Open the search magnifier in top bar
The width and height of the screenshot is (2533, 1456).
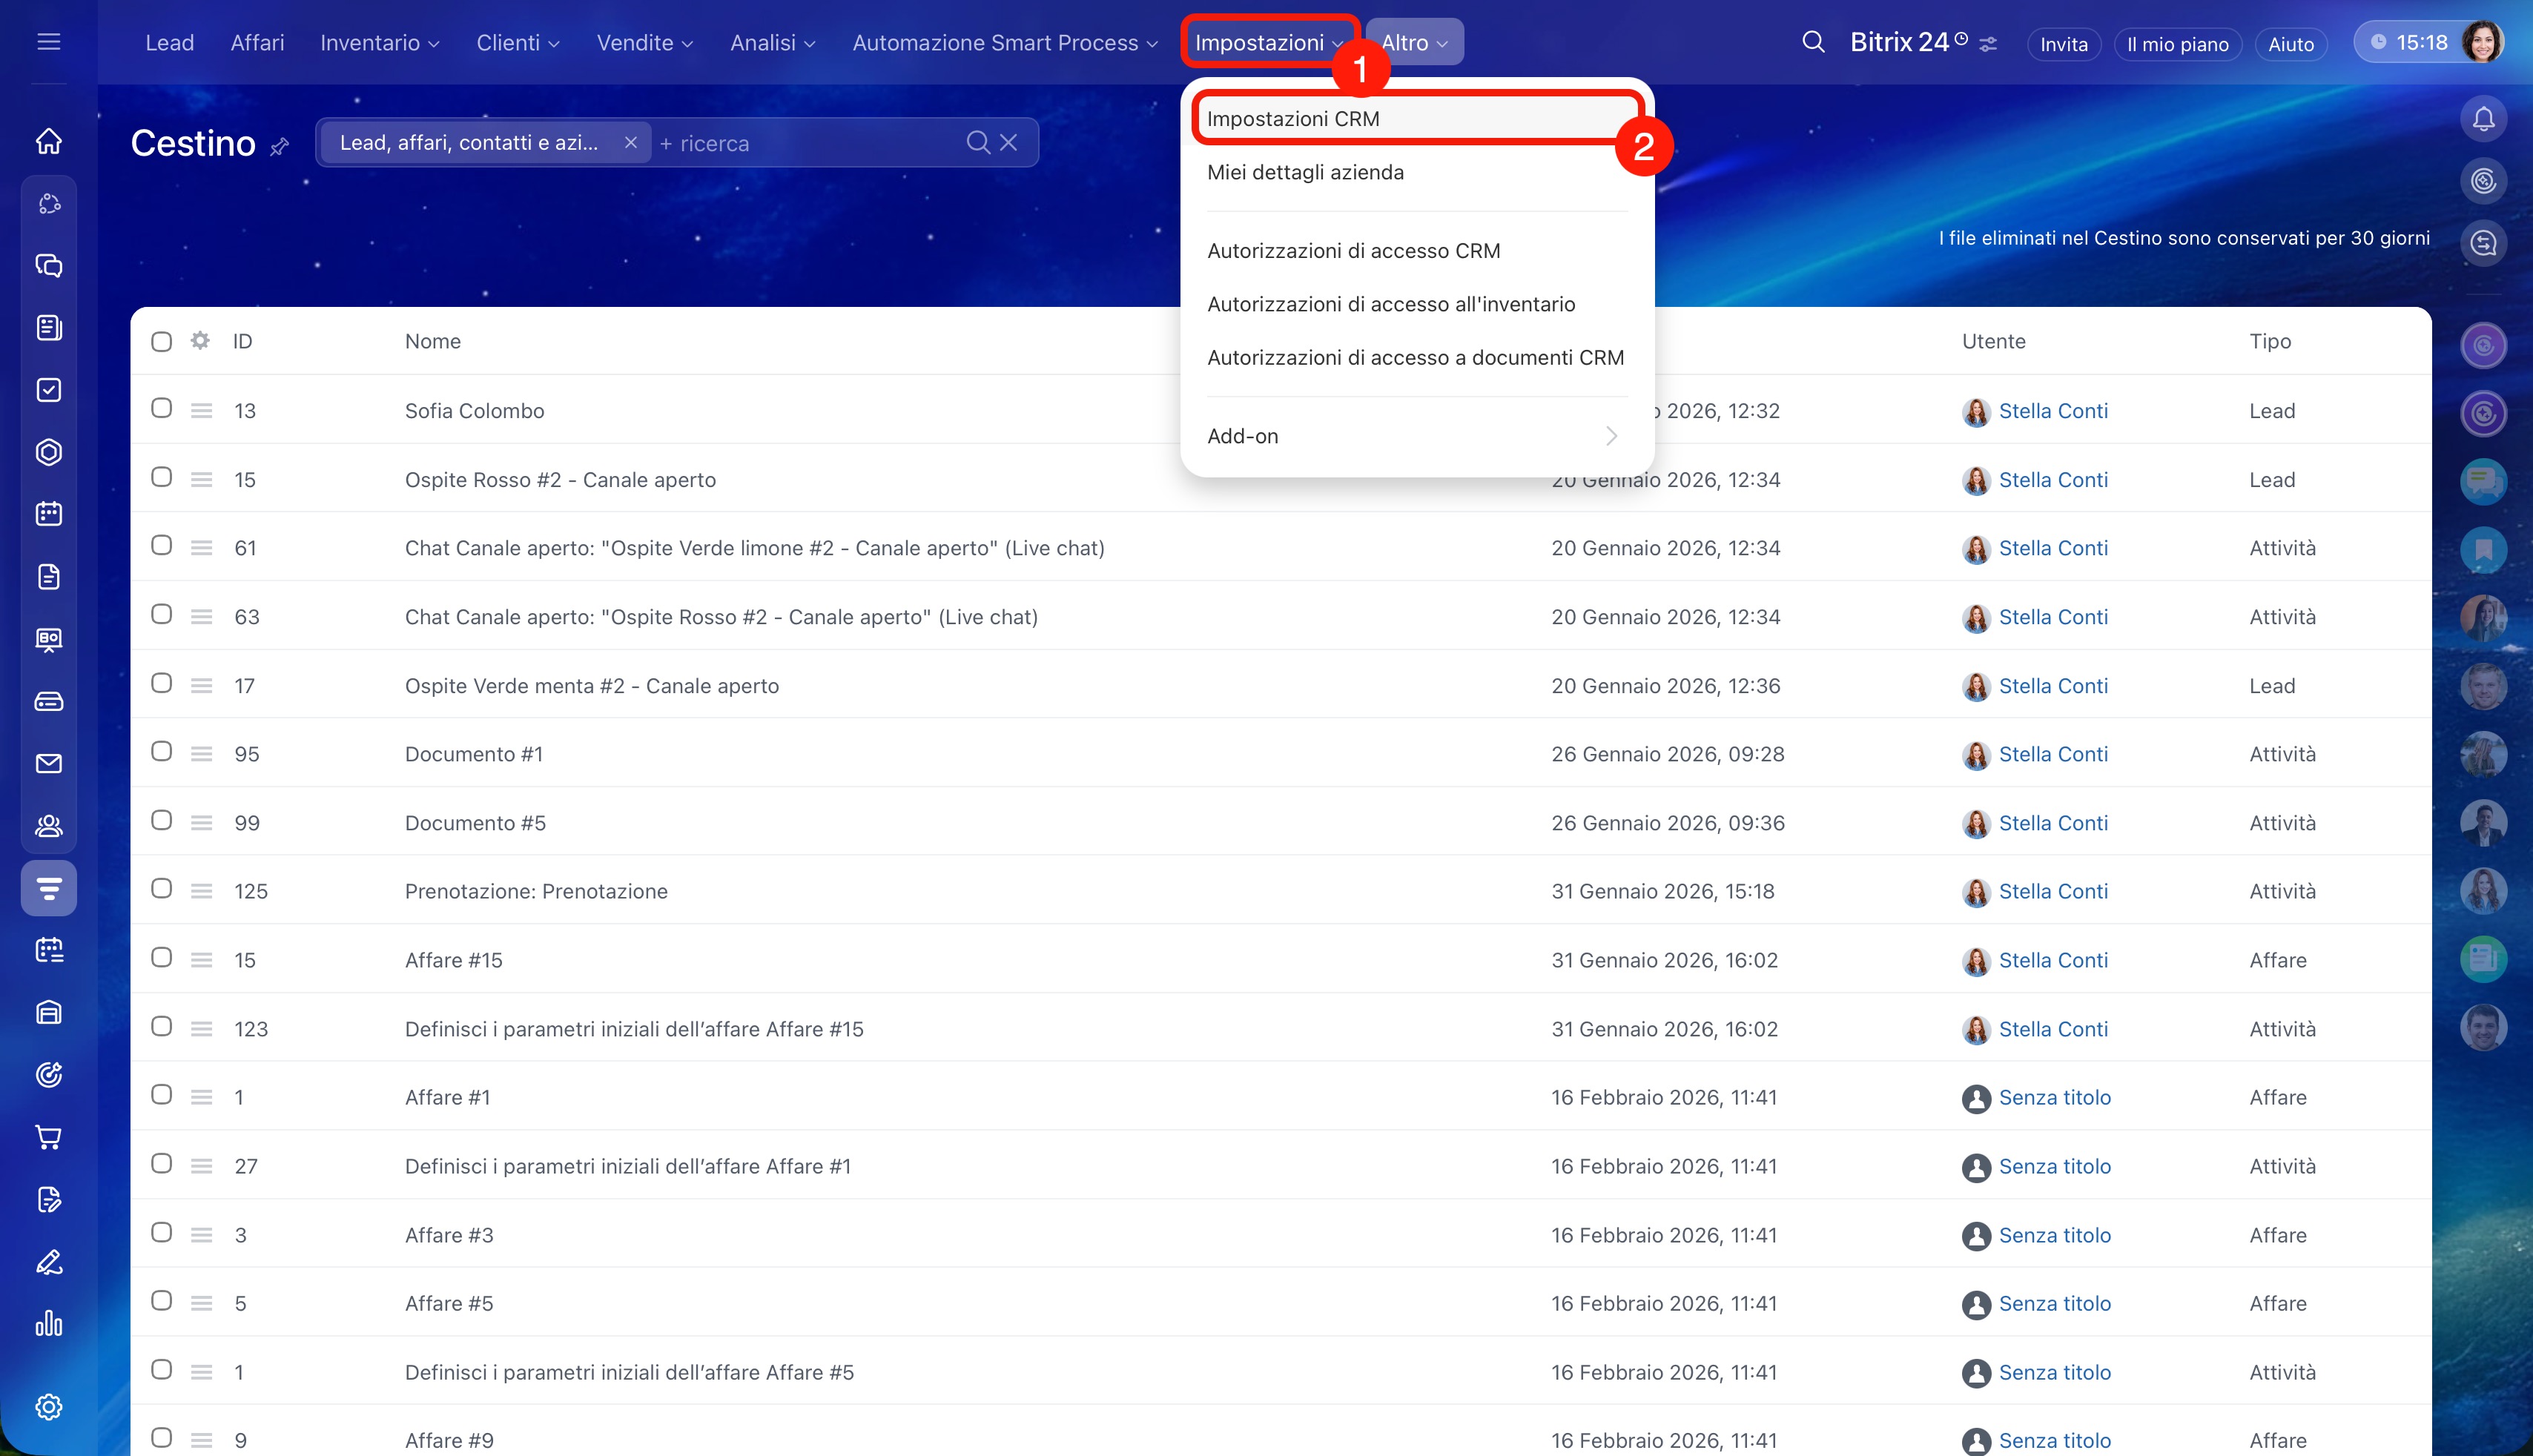(1813, 42)
